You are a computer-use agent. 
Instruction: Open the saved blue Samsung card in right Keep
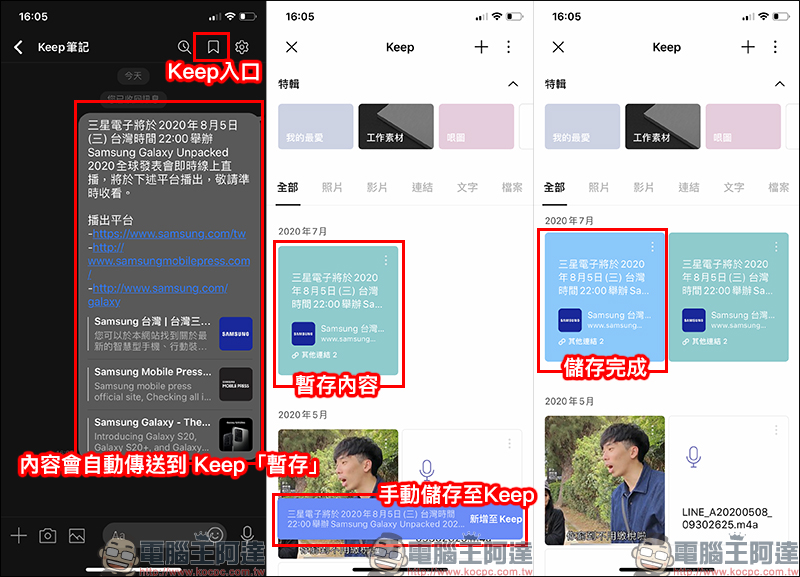(x=605, y=297)
